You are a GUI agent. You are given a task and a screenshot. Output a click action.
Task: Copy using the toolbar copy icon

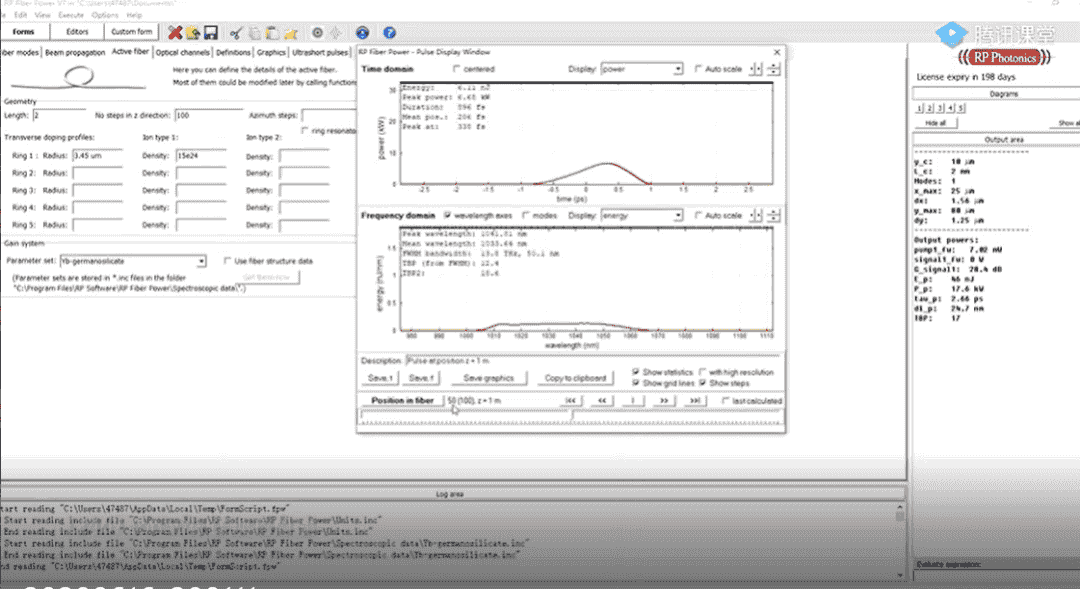[x=255, y=32]
